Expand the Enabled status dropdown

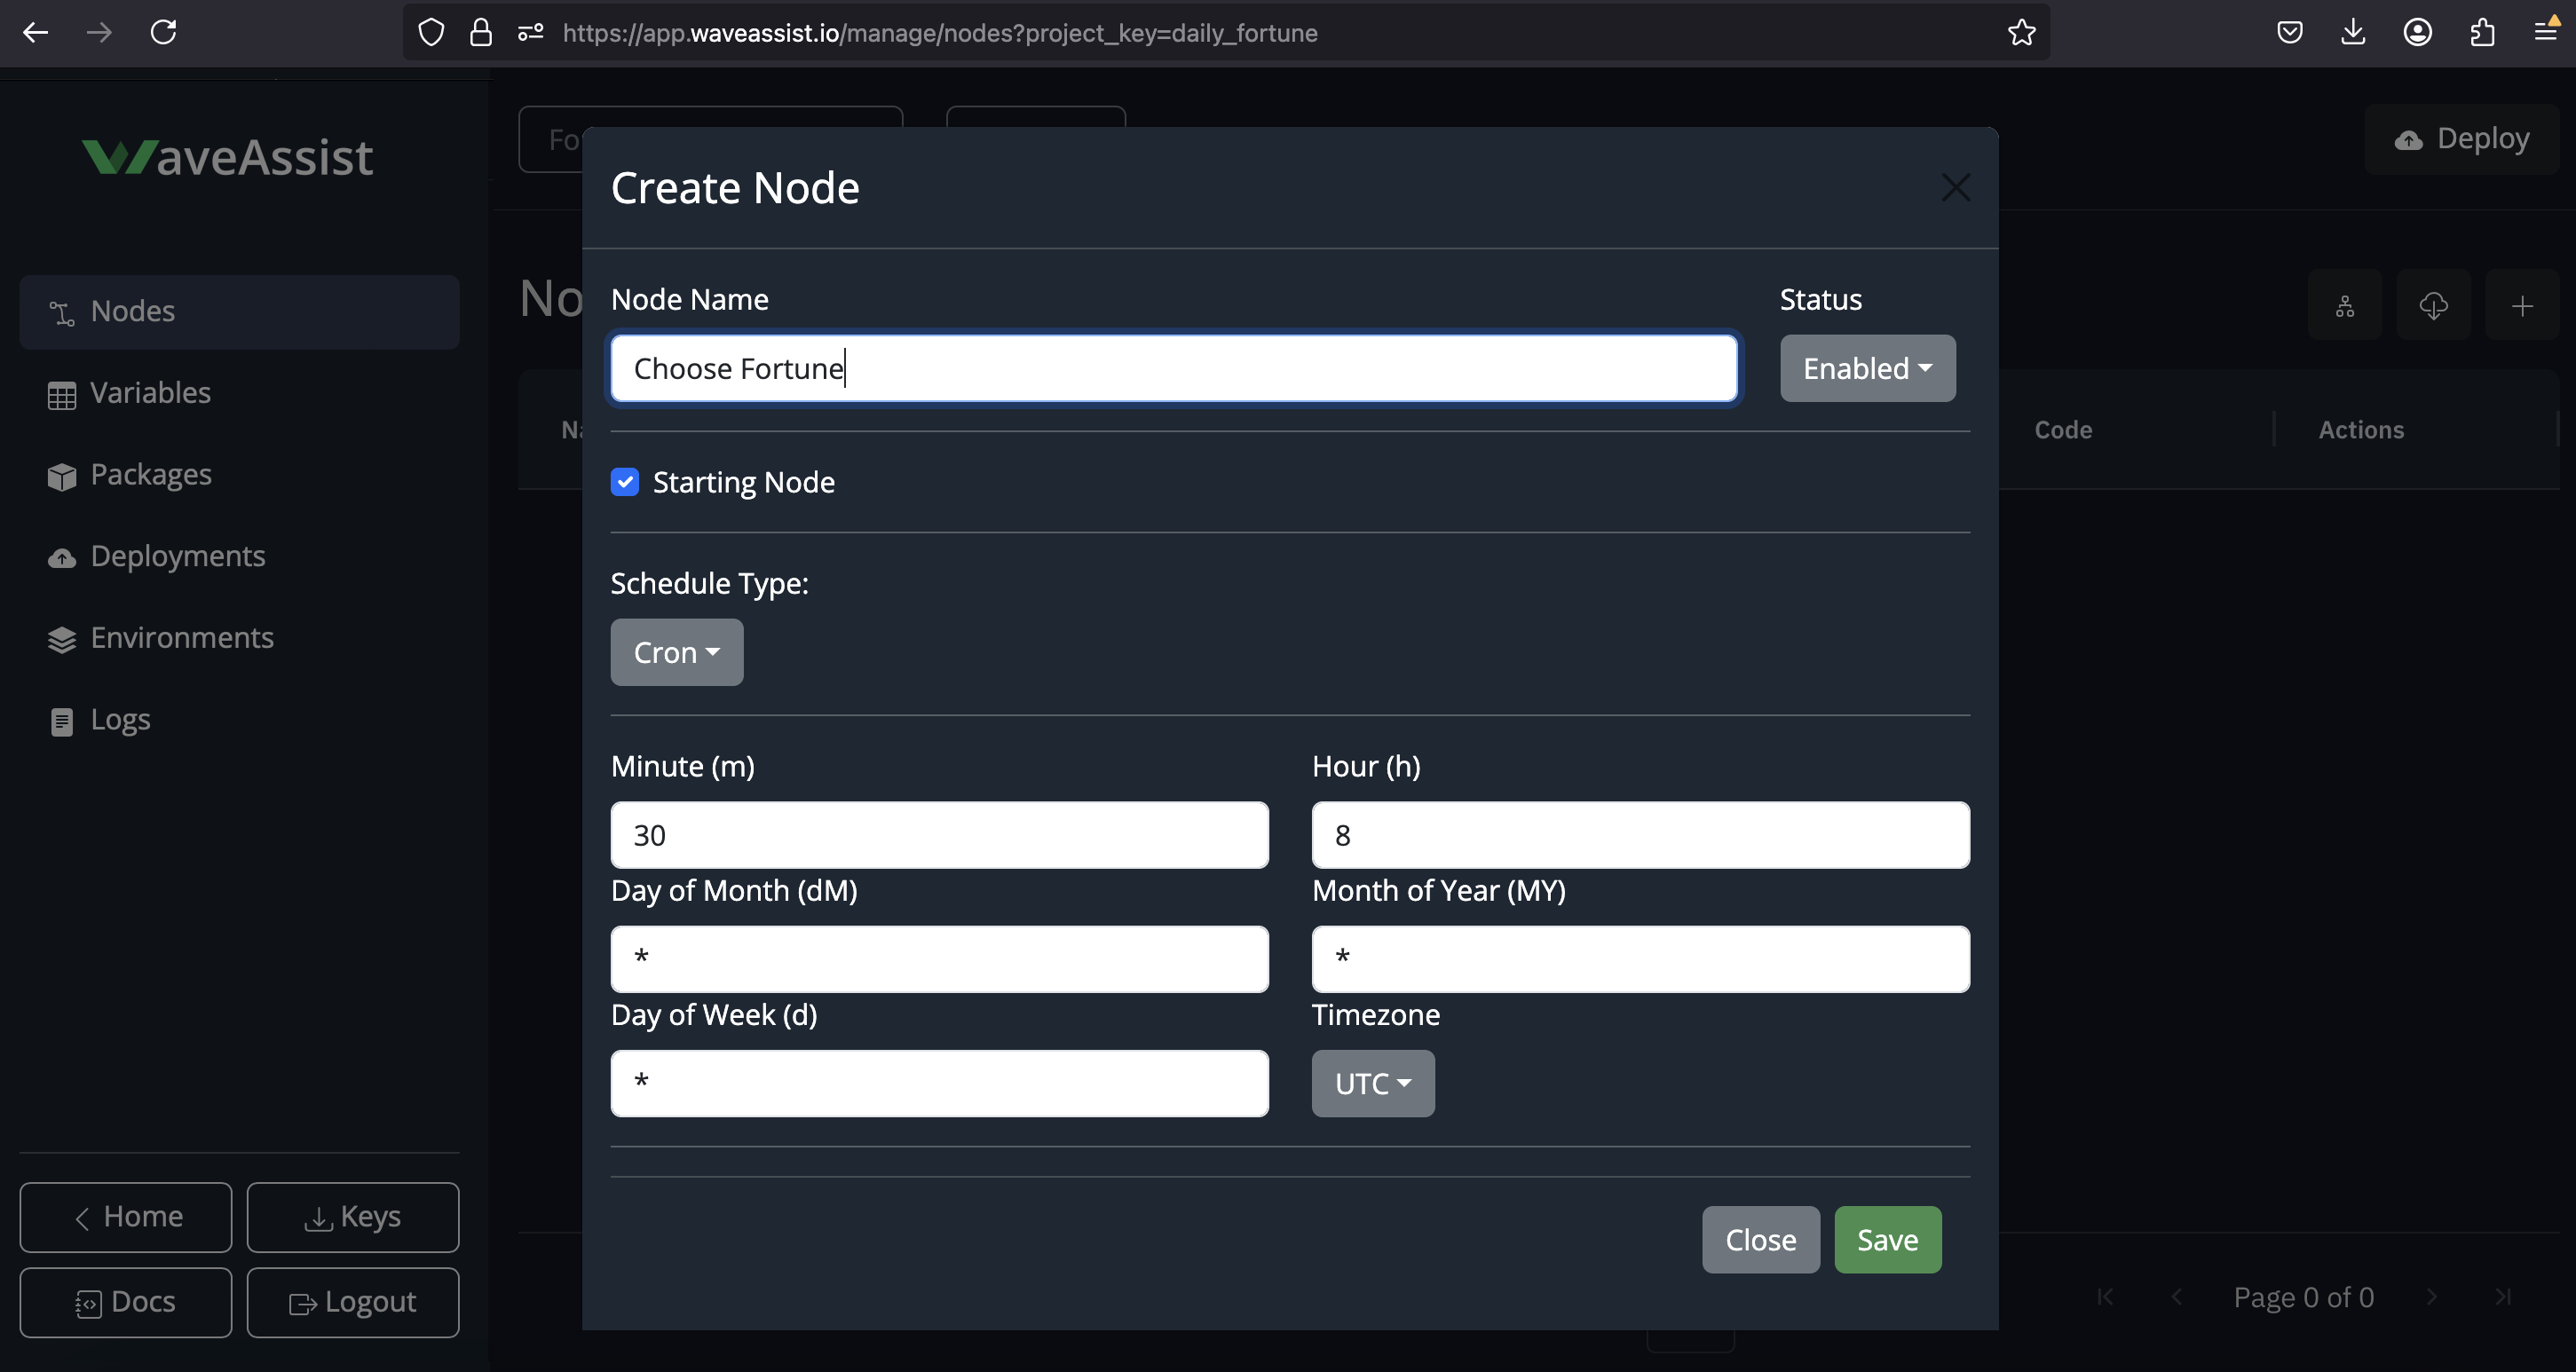coord(1867,369)
